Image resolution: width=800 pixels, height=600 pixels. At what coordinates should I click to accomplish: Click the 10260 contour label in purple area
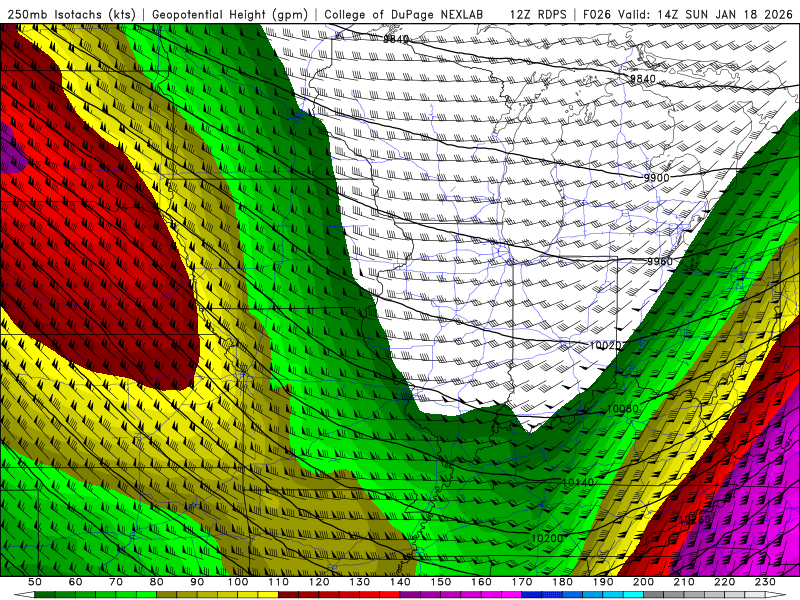click(694, 519)
